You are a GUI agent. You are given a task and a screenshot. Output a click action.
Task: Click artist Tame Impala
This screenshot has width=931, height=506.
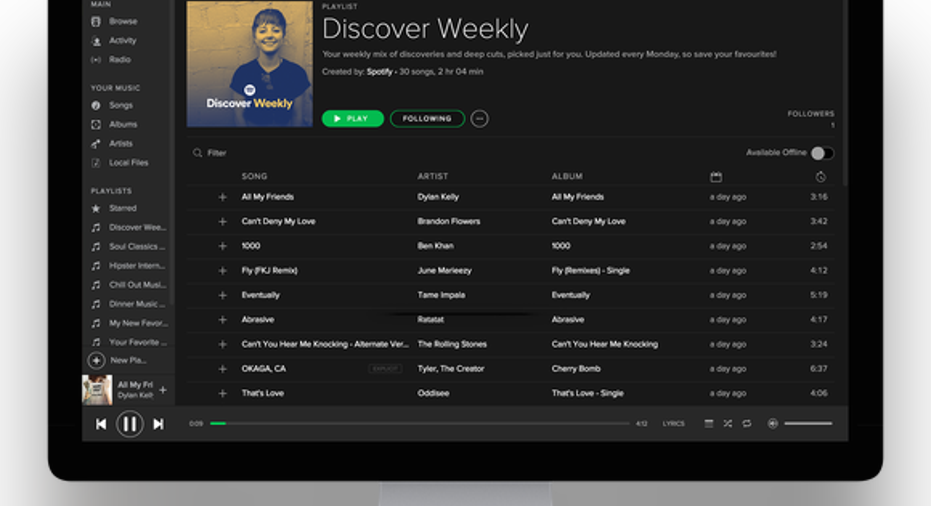pyautogui.click(x=441, y=295)
